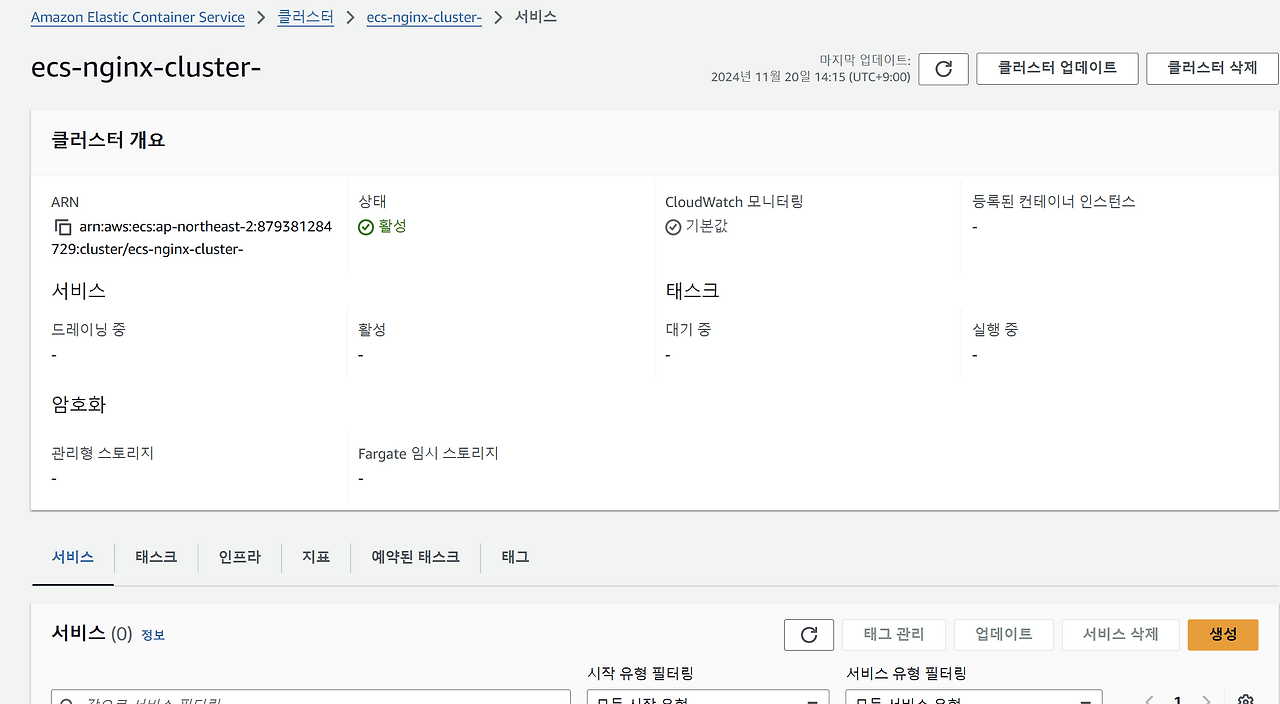Switch to the 서비스 tab

coord(73,557)
